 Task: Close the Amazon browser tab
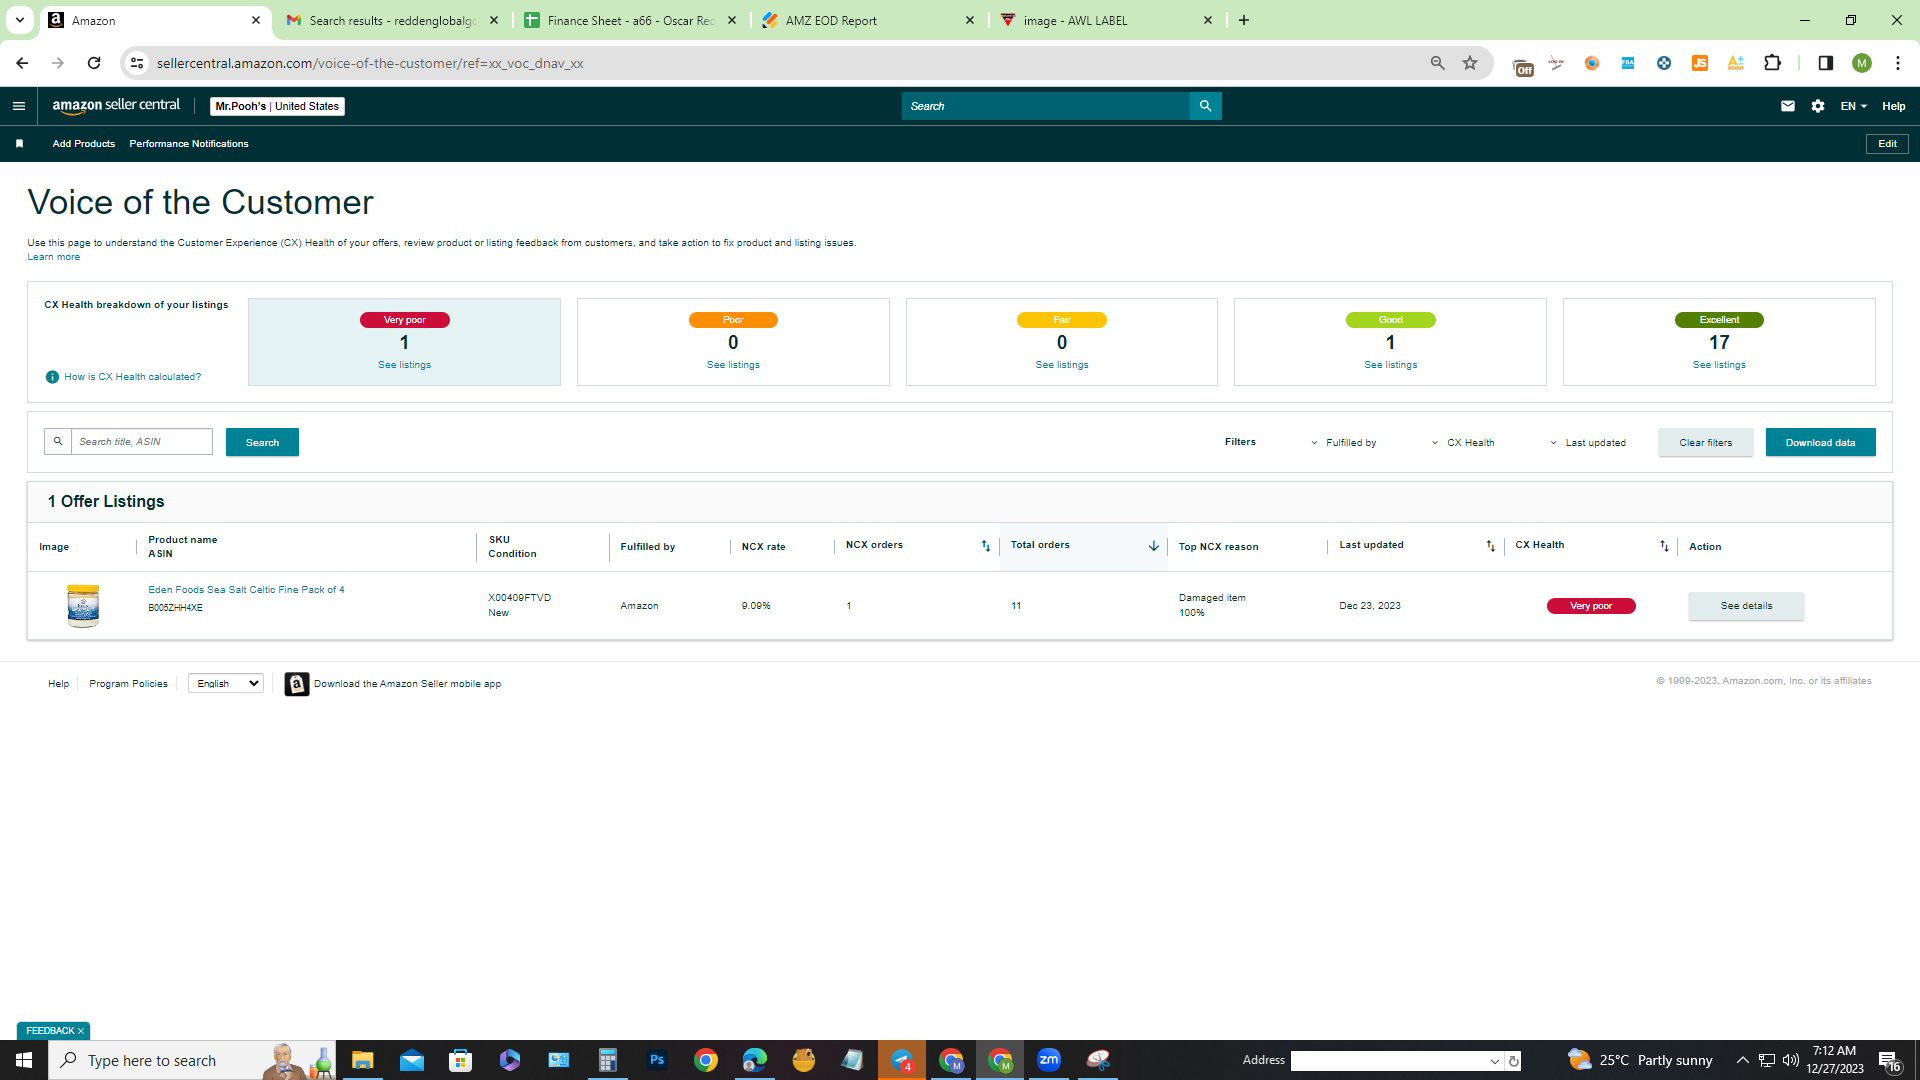point(255,20)
